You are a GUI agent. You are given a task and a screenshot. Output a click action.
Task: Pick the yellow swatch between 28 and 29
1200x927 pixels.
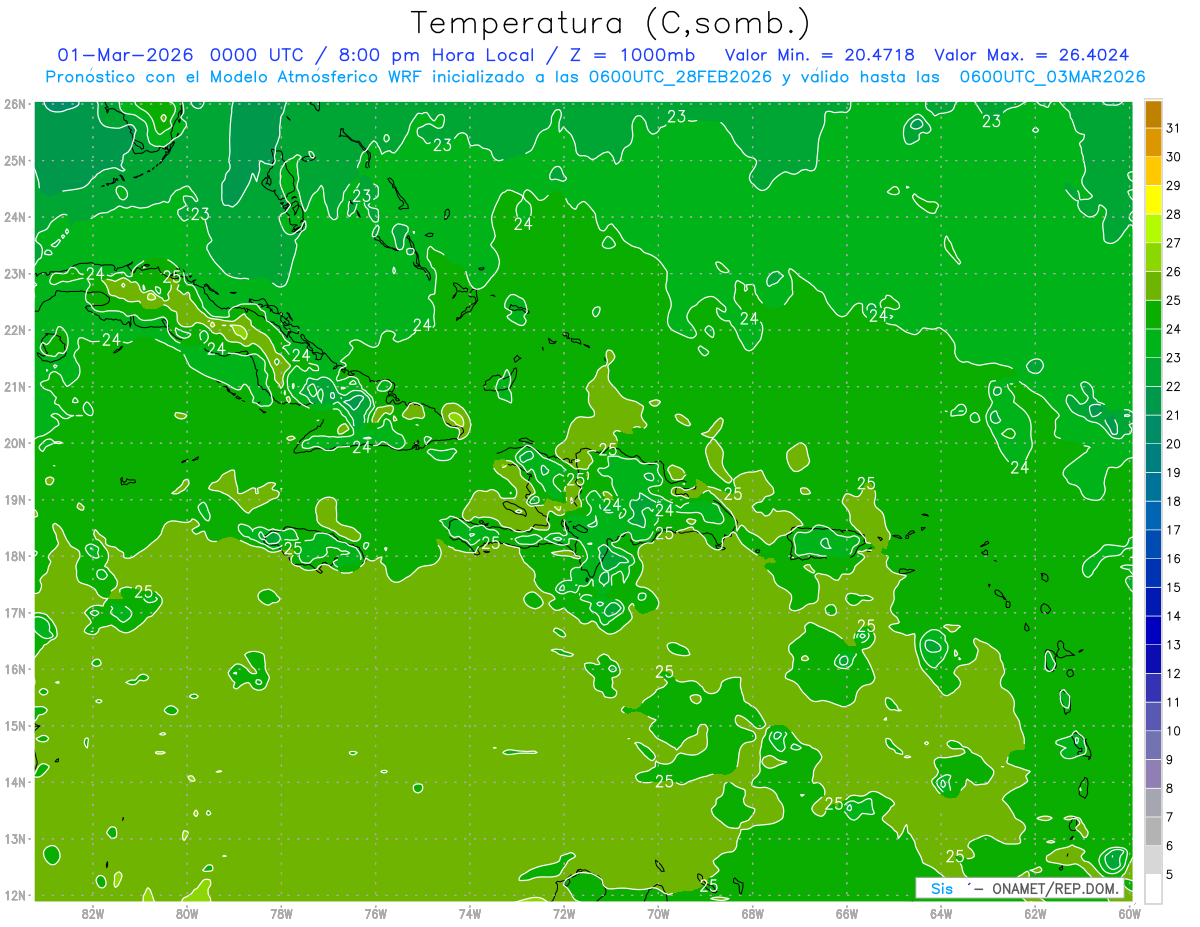click(x=1153, y=200)
